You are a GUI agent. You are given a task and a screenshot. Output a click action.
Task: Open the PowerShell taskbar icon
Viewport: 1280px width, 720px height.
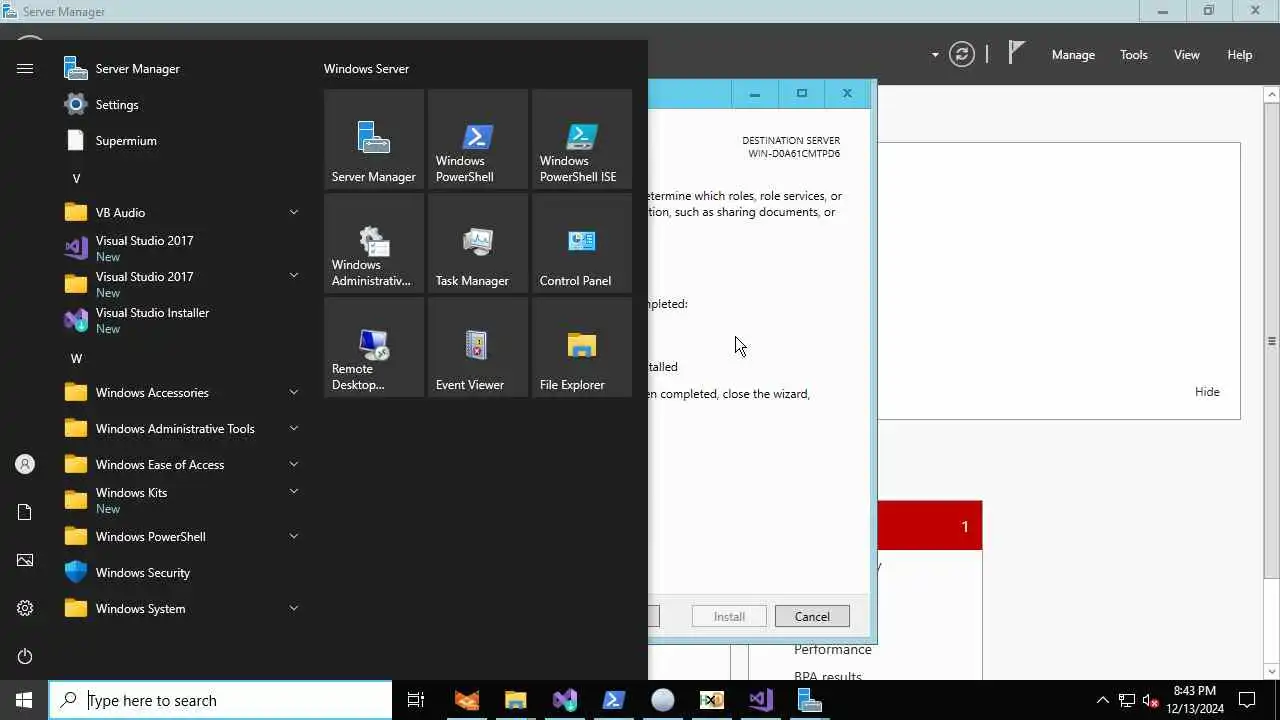click(614, 700)
